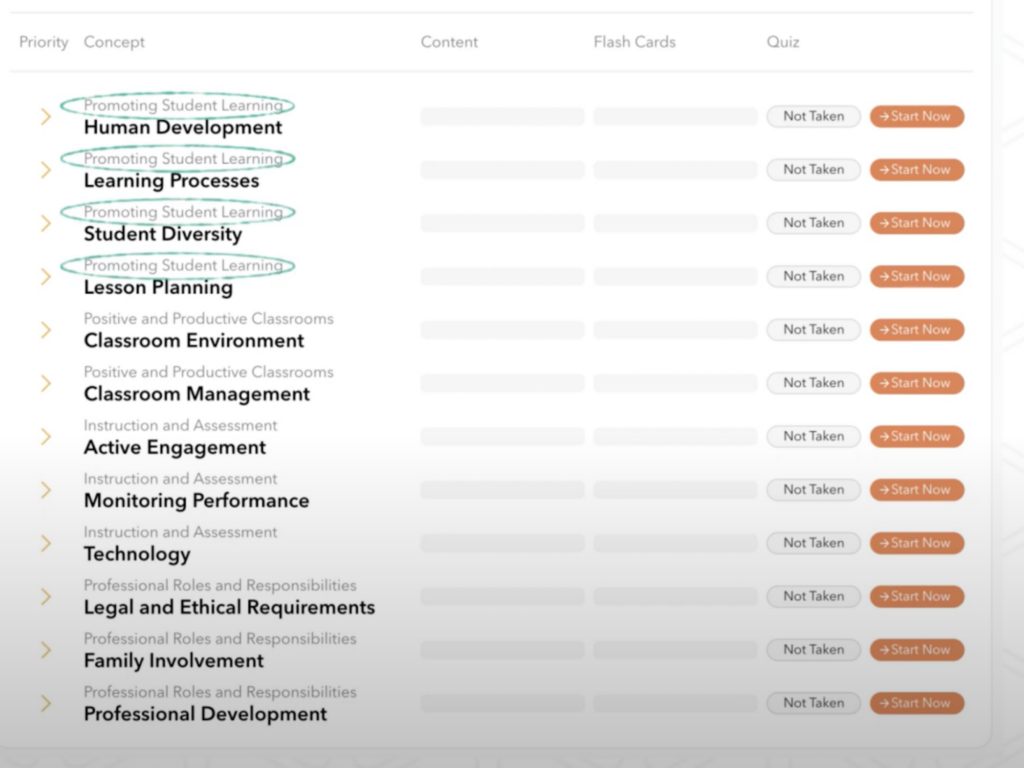Image resolution: width=1024 pixels, height=768 pixels.
Task: Click the Flash Cards column header
Action: coord(634,42)
